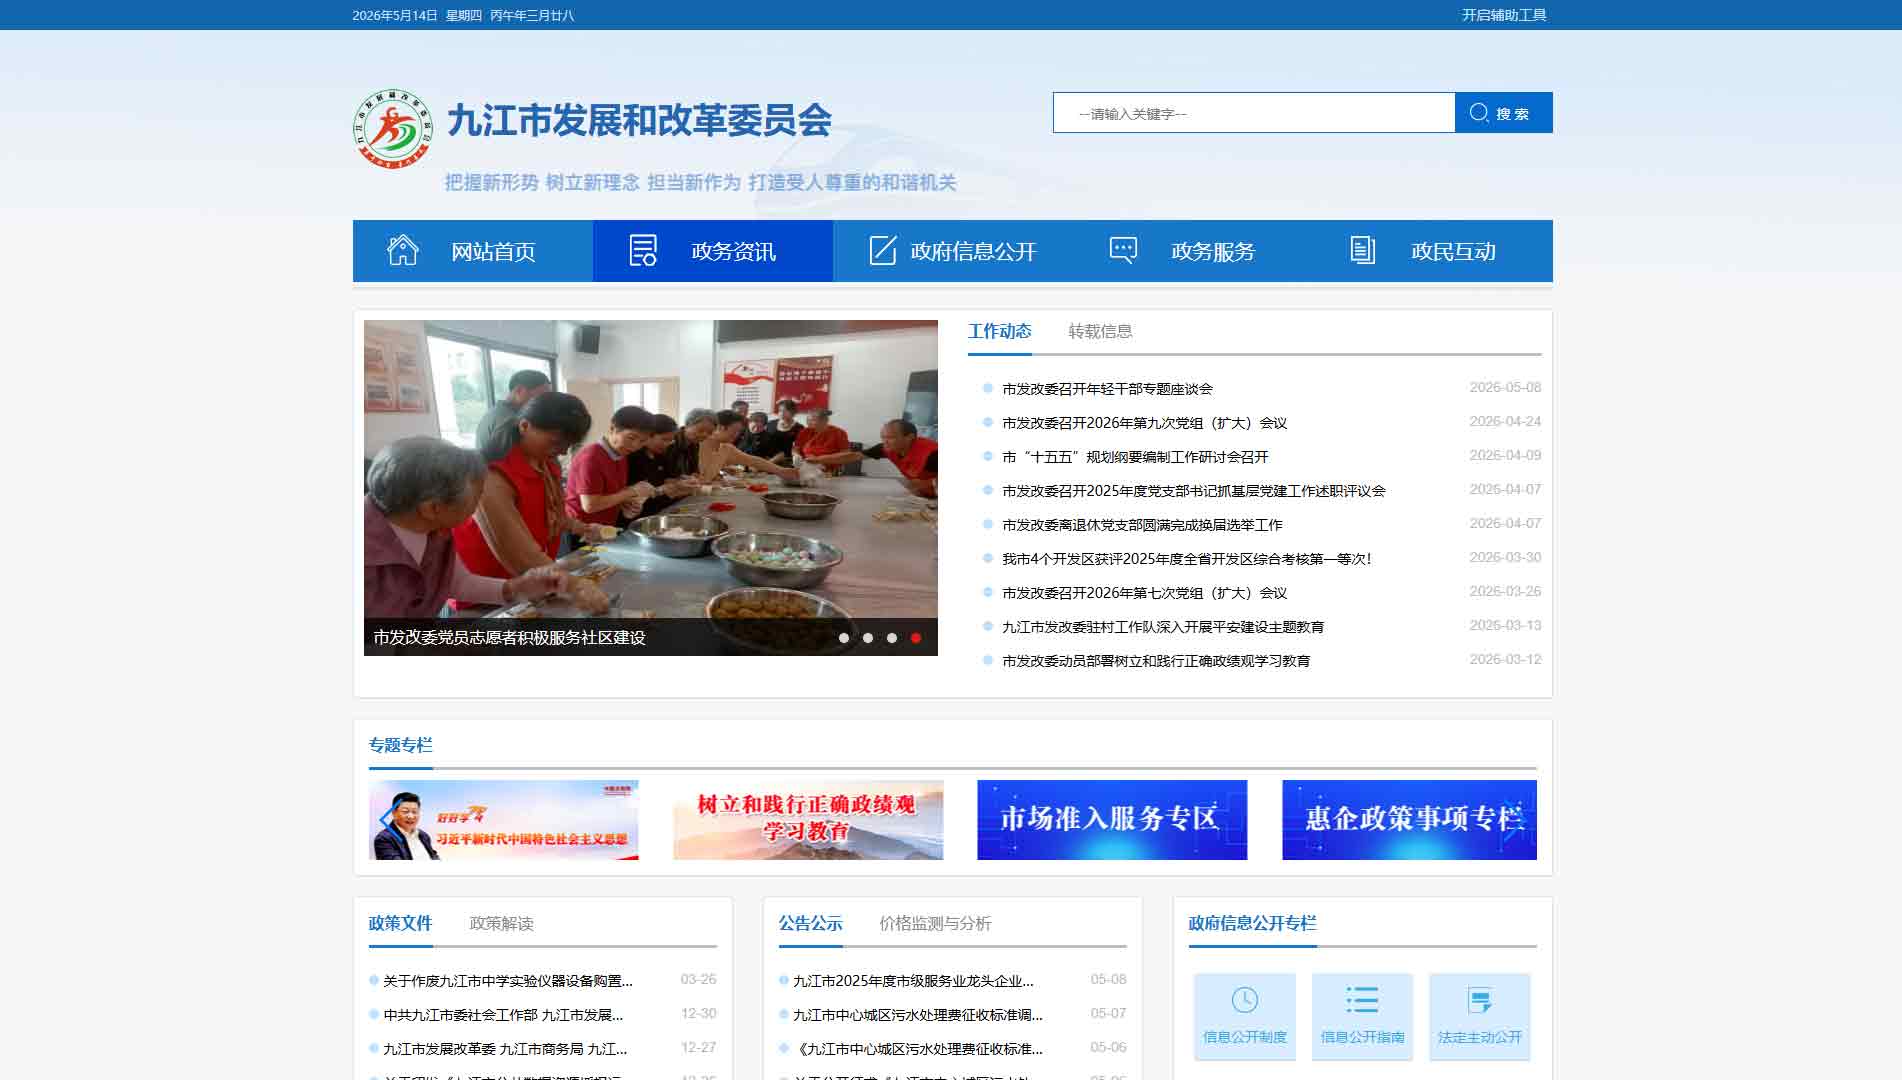Viewport: 1902px width, 1080px height.
Task: Open the 习近平新时代中国特色社会主义思想 banner
Action: (x=503, y=820)
